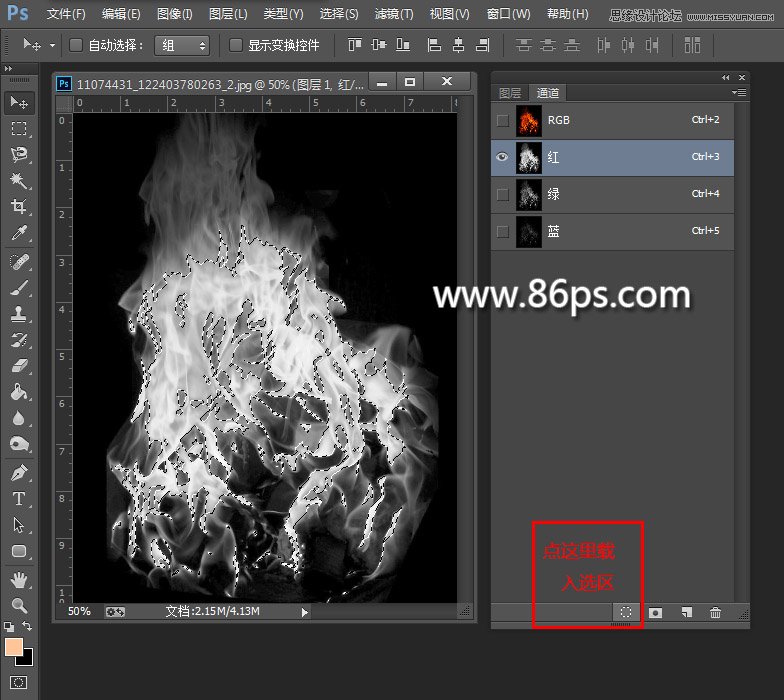Select the Type tool
The height and width of the screenshot is (700, 784).
point(19,498)
